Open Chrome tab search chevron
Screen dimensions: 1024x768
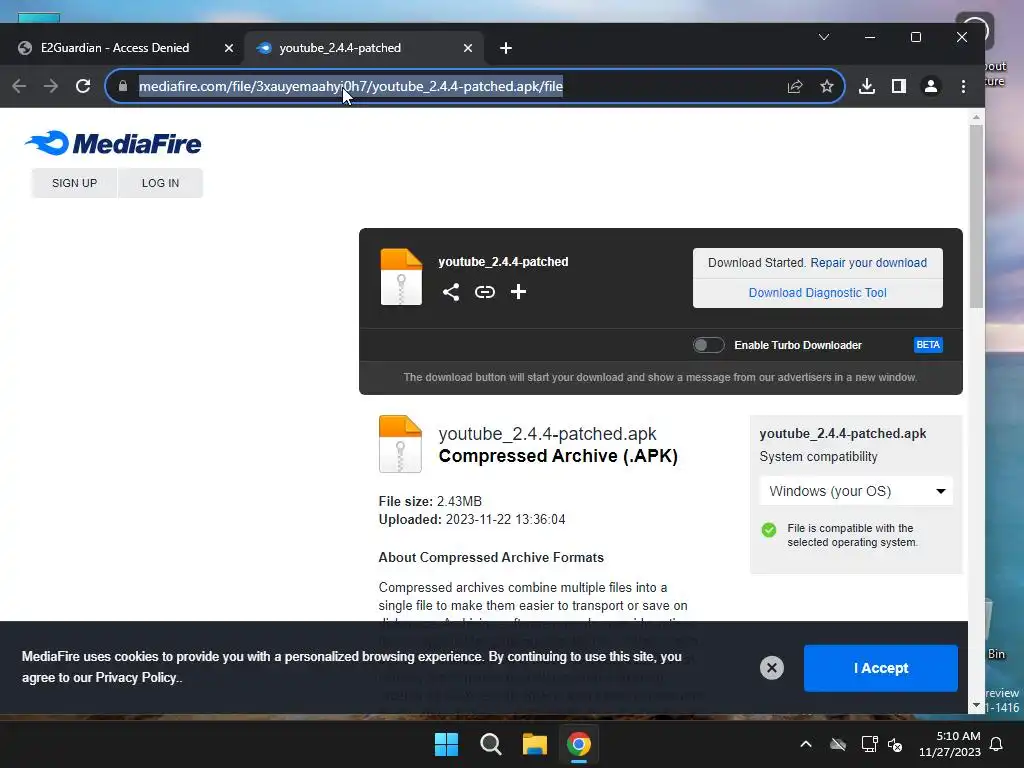coord(824,37)
